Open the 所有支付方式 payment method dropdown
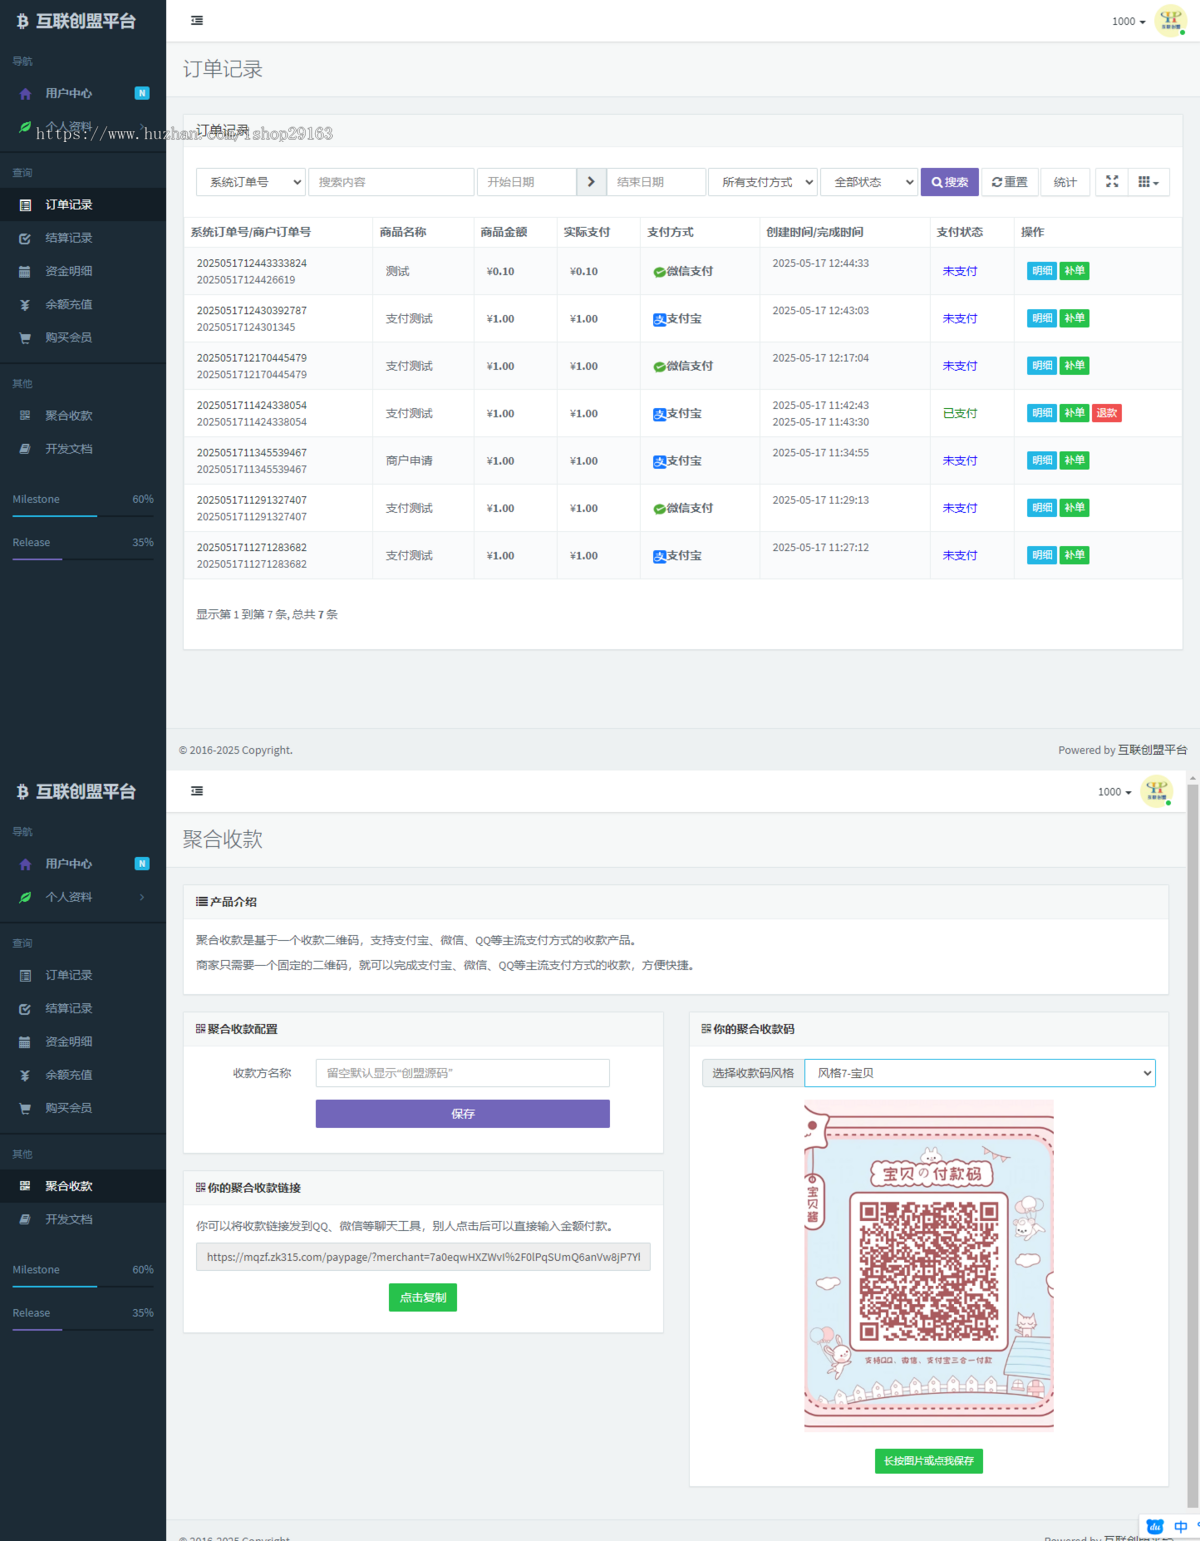1200x1541 pixels. [x=764, y=182]
